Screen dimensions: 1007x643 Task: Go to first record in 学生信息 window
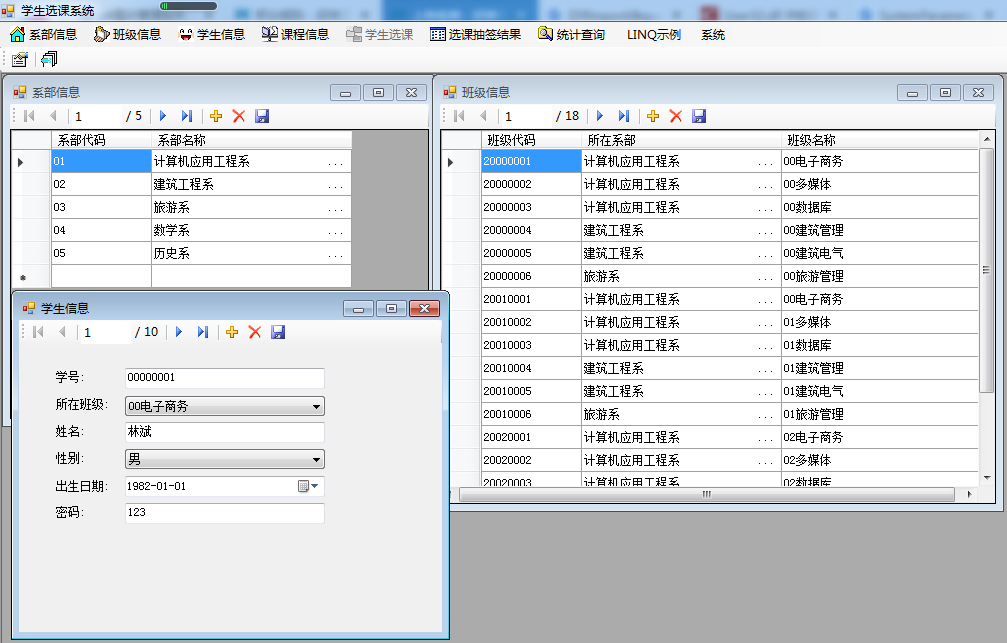pyautogui.click(x=39, y=332)
